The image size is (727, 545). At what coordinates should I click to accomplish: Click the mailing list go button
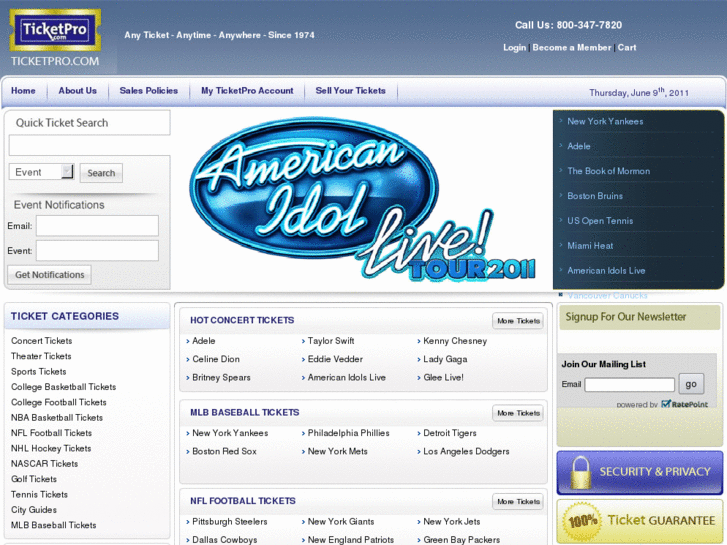[x=691, y=384]
